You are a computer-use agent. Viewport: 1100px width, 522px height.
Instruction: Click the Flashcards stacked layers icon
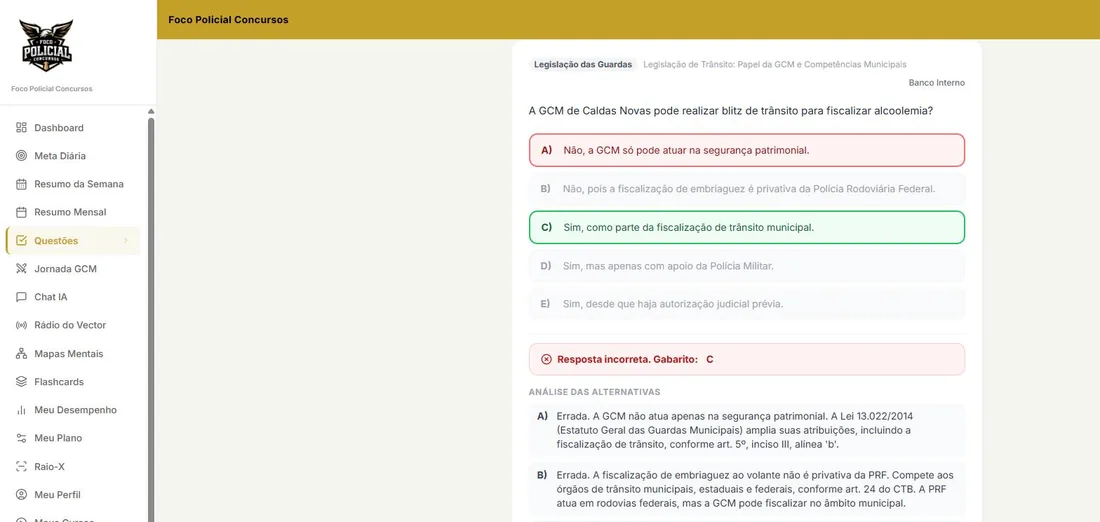coord(21,382)
